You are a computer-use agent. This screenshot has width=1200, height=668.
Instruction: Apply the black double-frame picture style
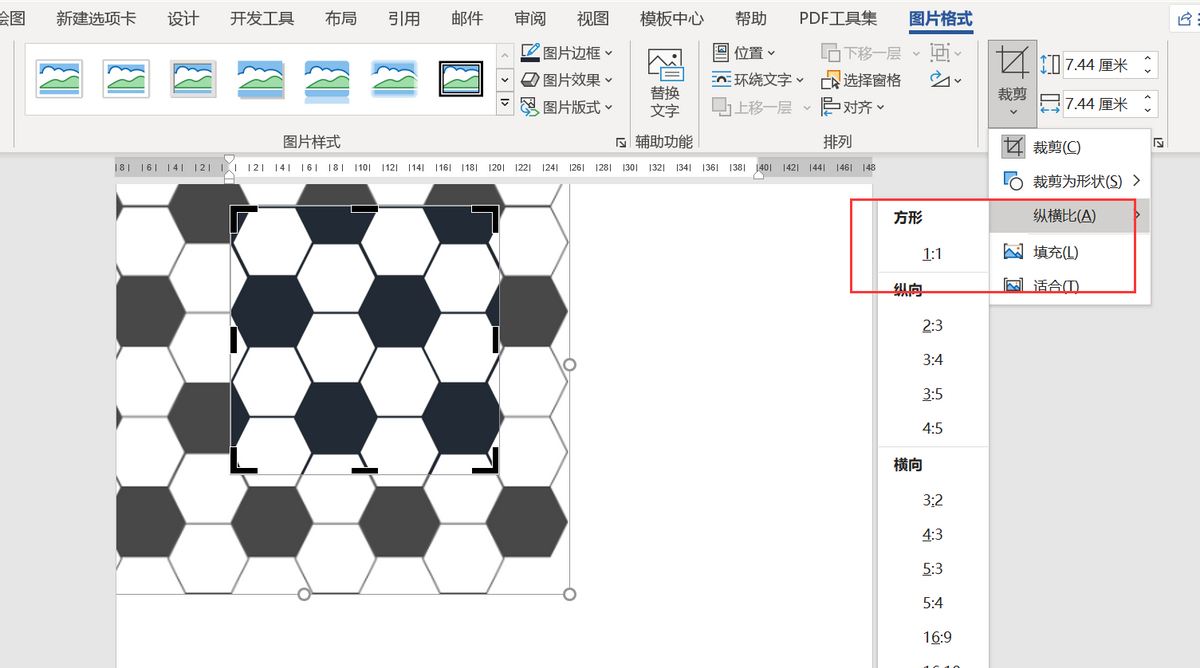pyautogui.click(x=461, y=78)
